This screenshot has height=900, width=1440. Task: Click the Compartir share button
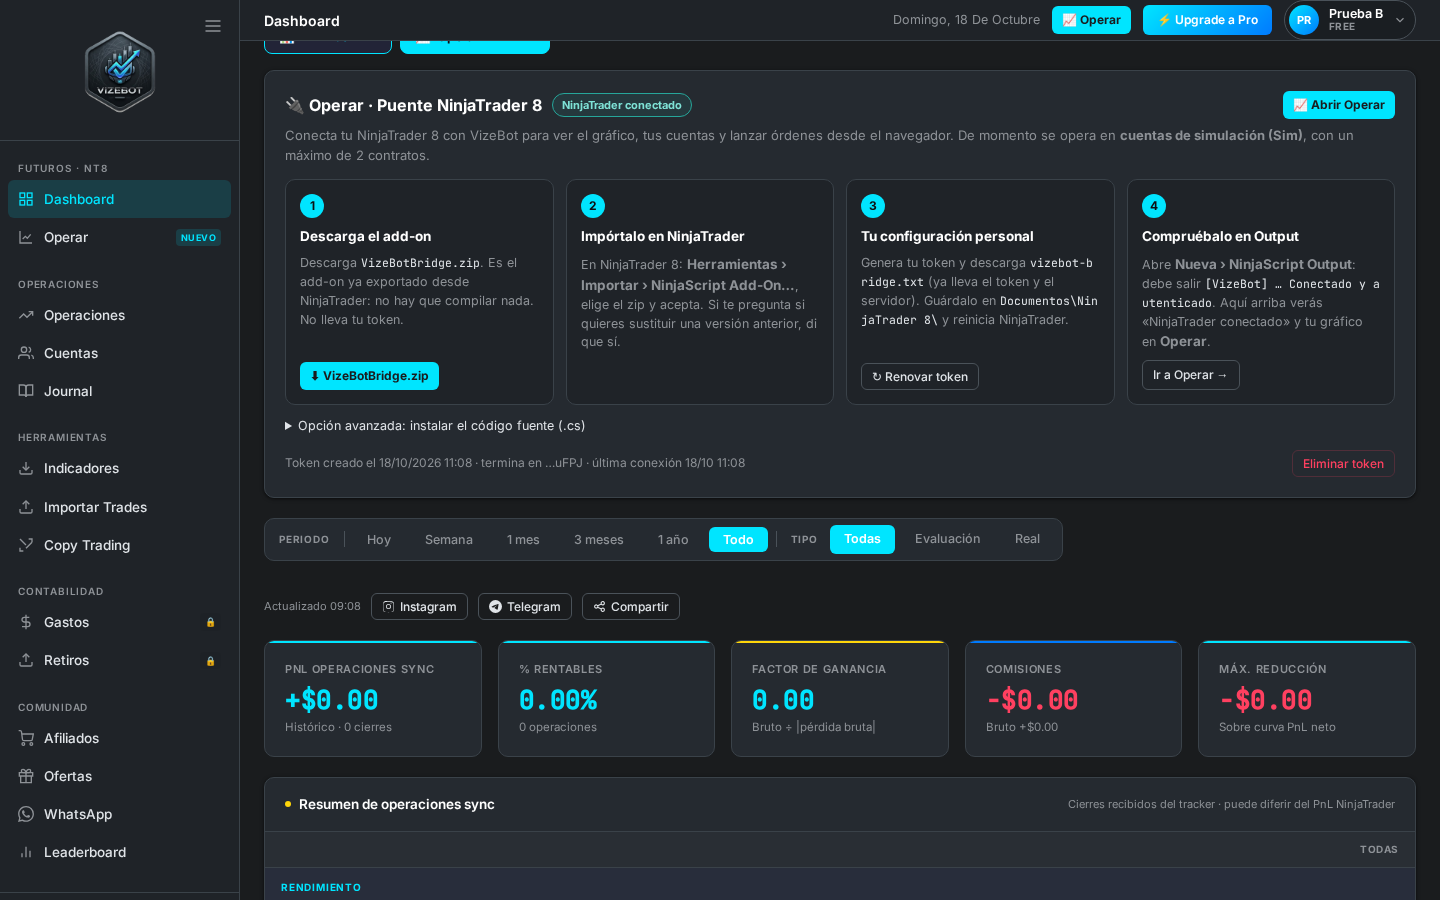point(631,607)
